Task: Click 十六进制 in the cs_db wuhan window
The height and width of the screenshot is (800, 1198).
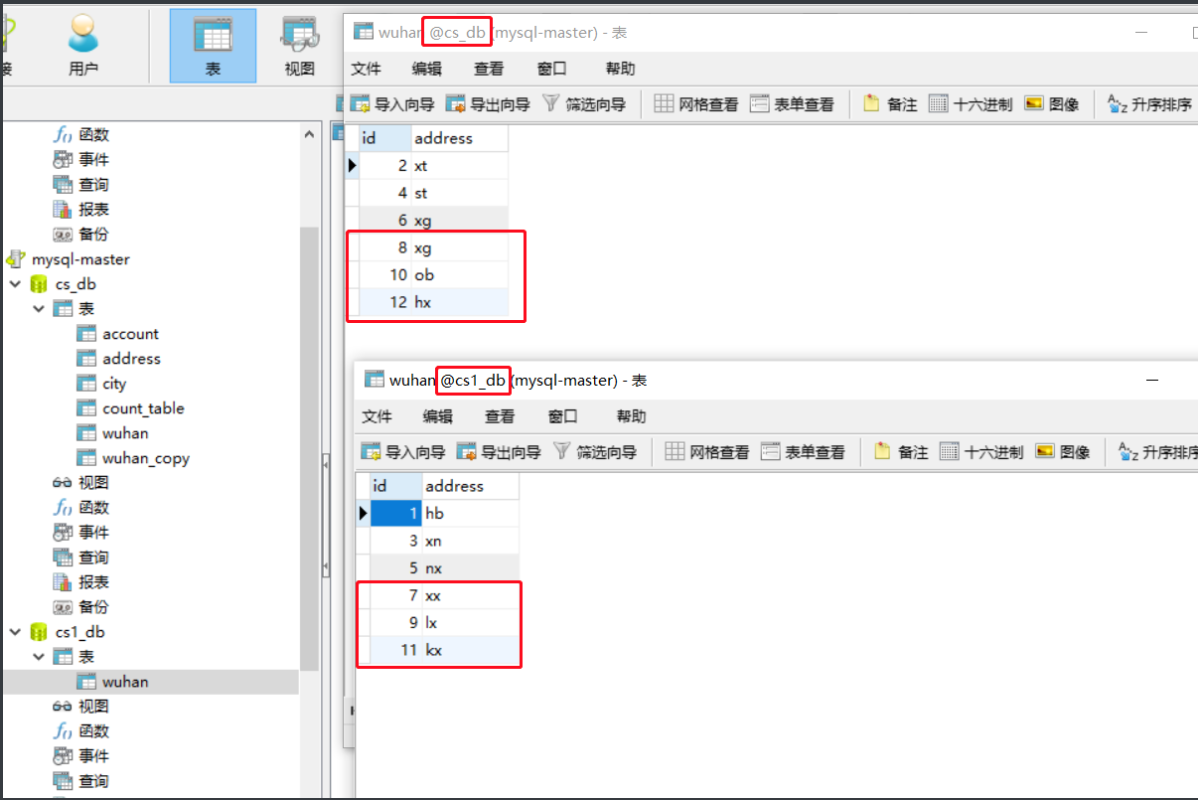Action: click(970, 104)
